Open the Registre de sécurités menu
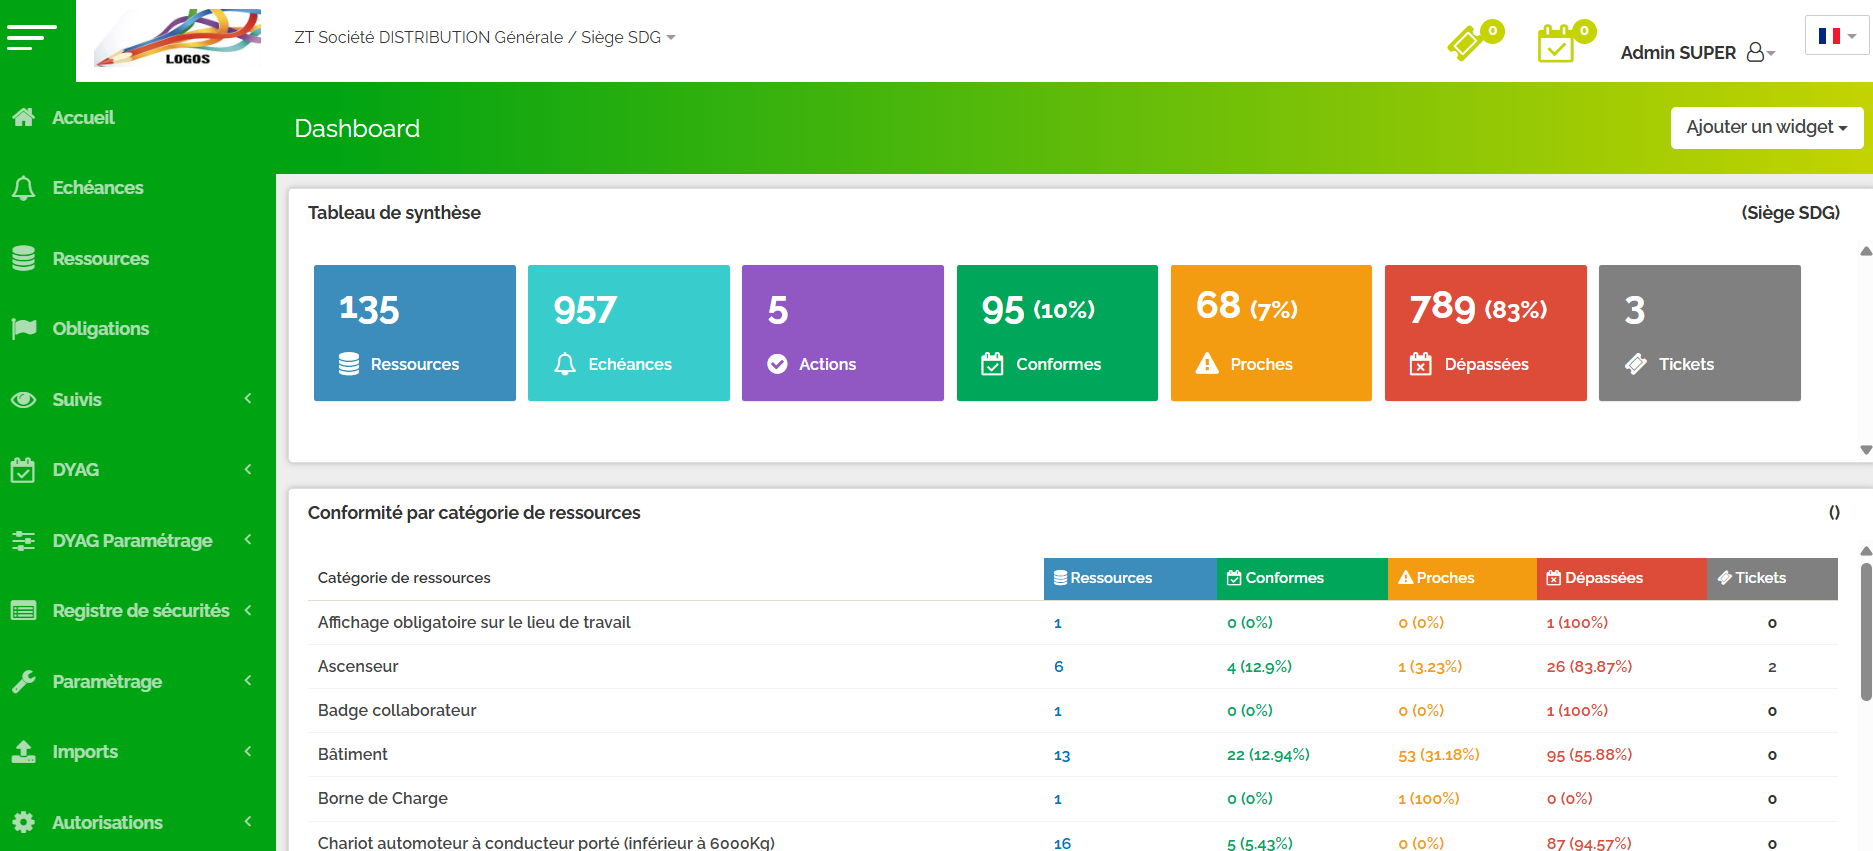1873x851 pixels. (x=138, y=611)
